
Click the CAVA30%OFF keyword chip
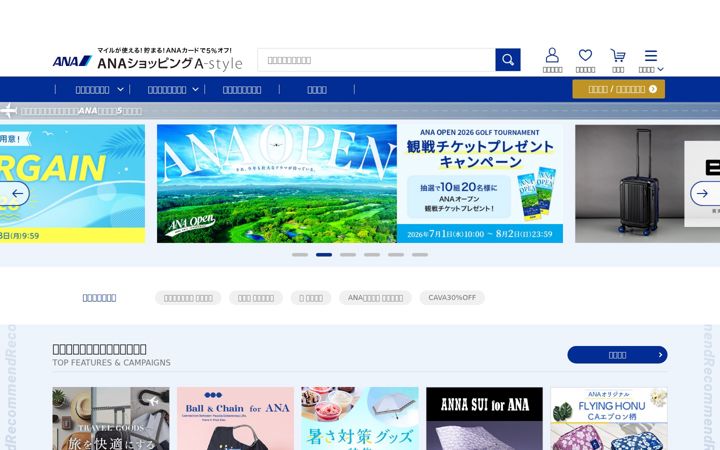pyautogui.click(x=452, y=298)
